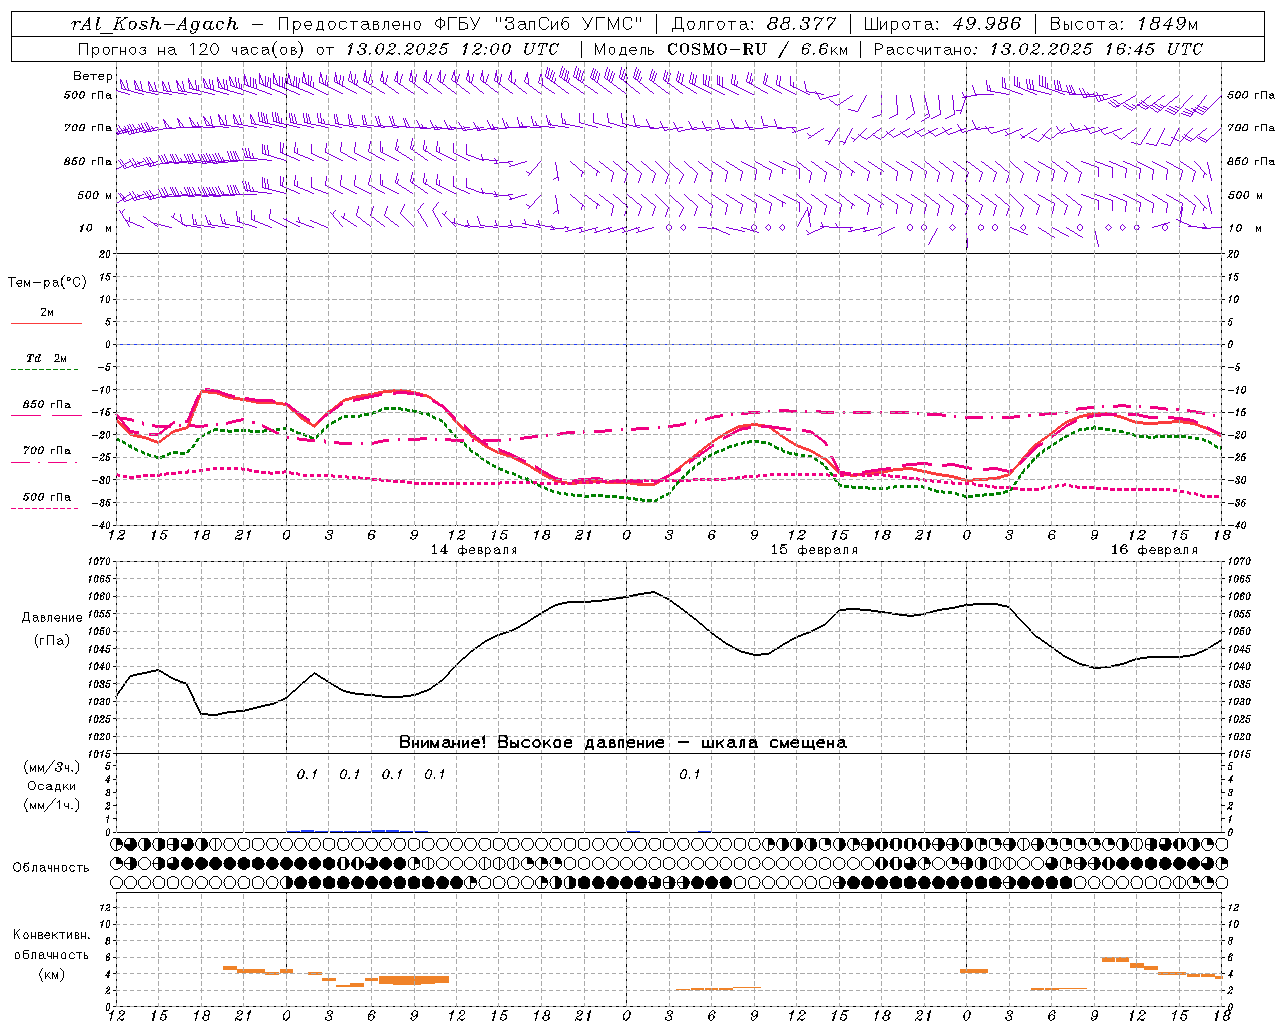
Task: Click the Тем-ра(°C) panel label
Action: (x=47, y=282)
